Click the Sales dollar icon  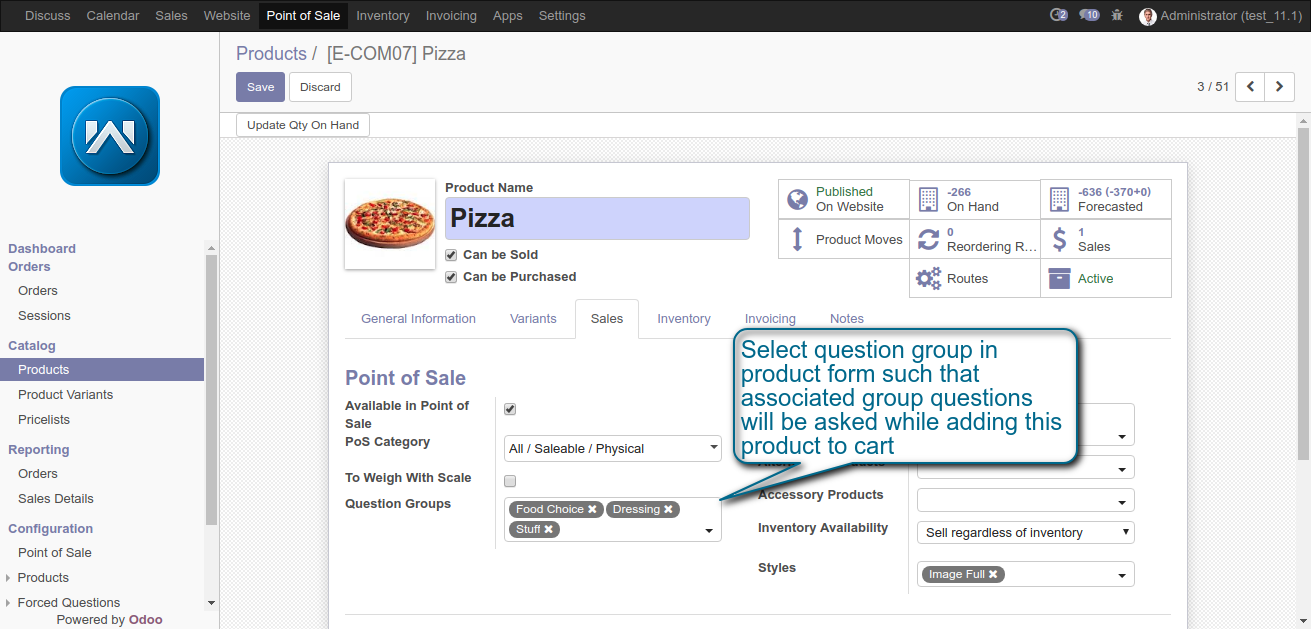pos(1059,239)
